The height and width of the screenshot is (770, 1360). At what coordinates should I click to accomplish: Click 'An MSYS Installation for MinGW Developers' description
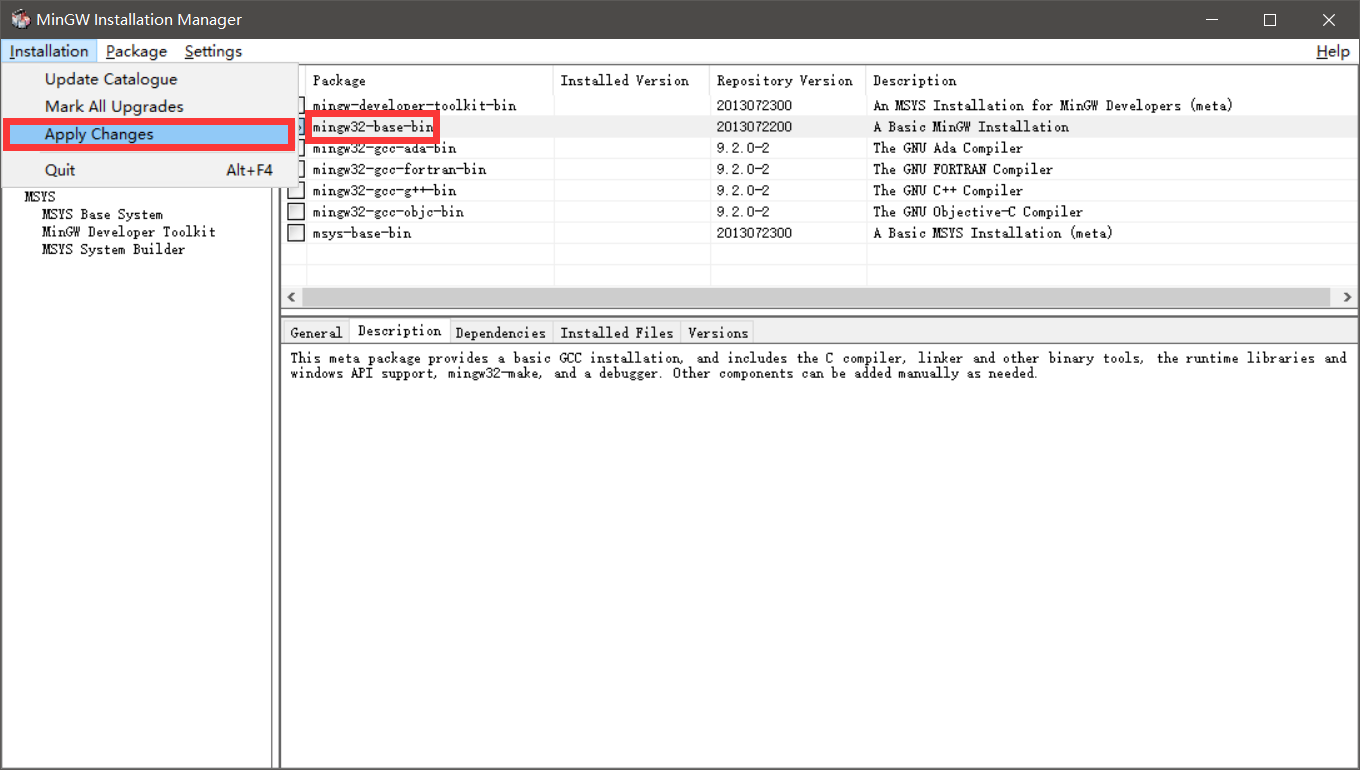tap(1052, 105)
